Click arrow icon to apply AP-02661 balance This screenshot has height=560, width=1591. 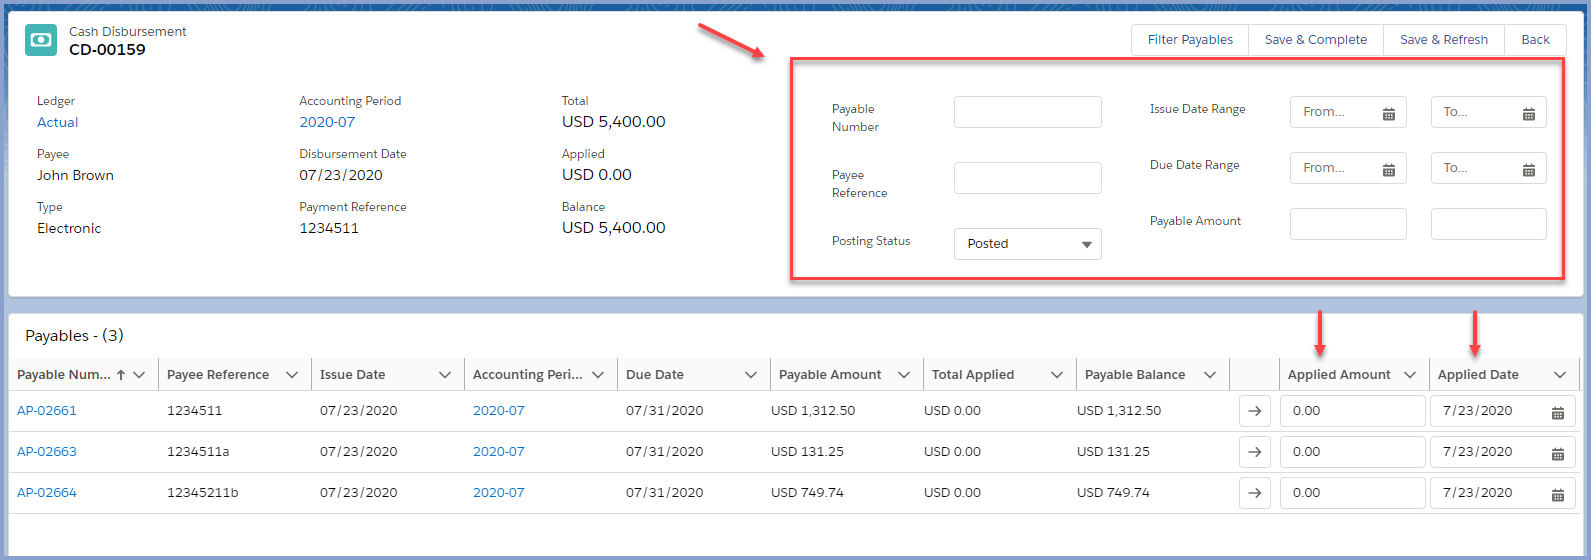click(x=1255, y=411)
